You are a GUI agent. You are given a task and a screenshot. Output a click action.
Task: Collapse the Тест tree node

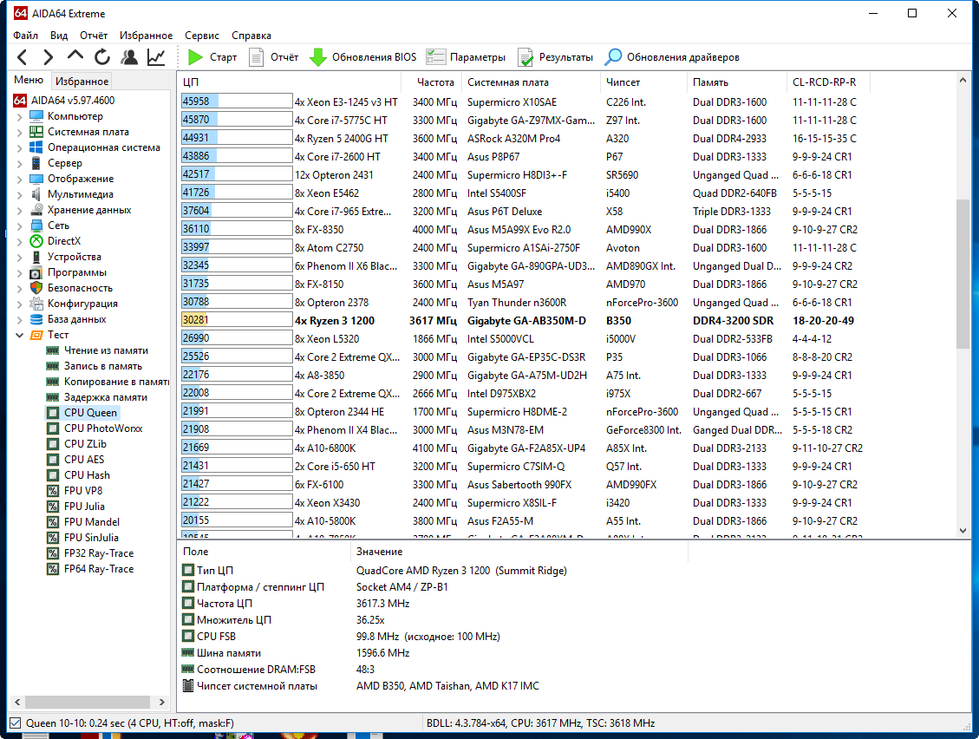19,335
